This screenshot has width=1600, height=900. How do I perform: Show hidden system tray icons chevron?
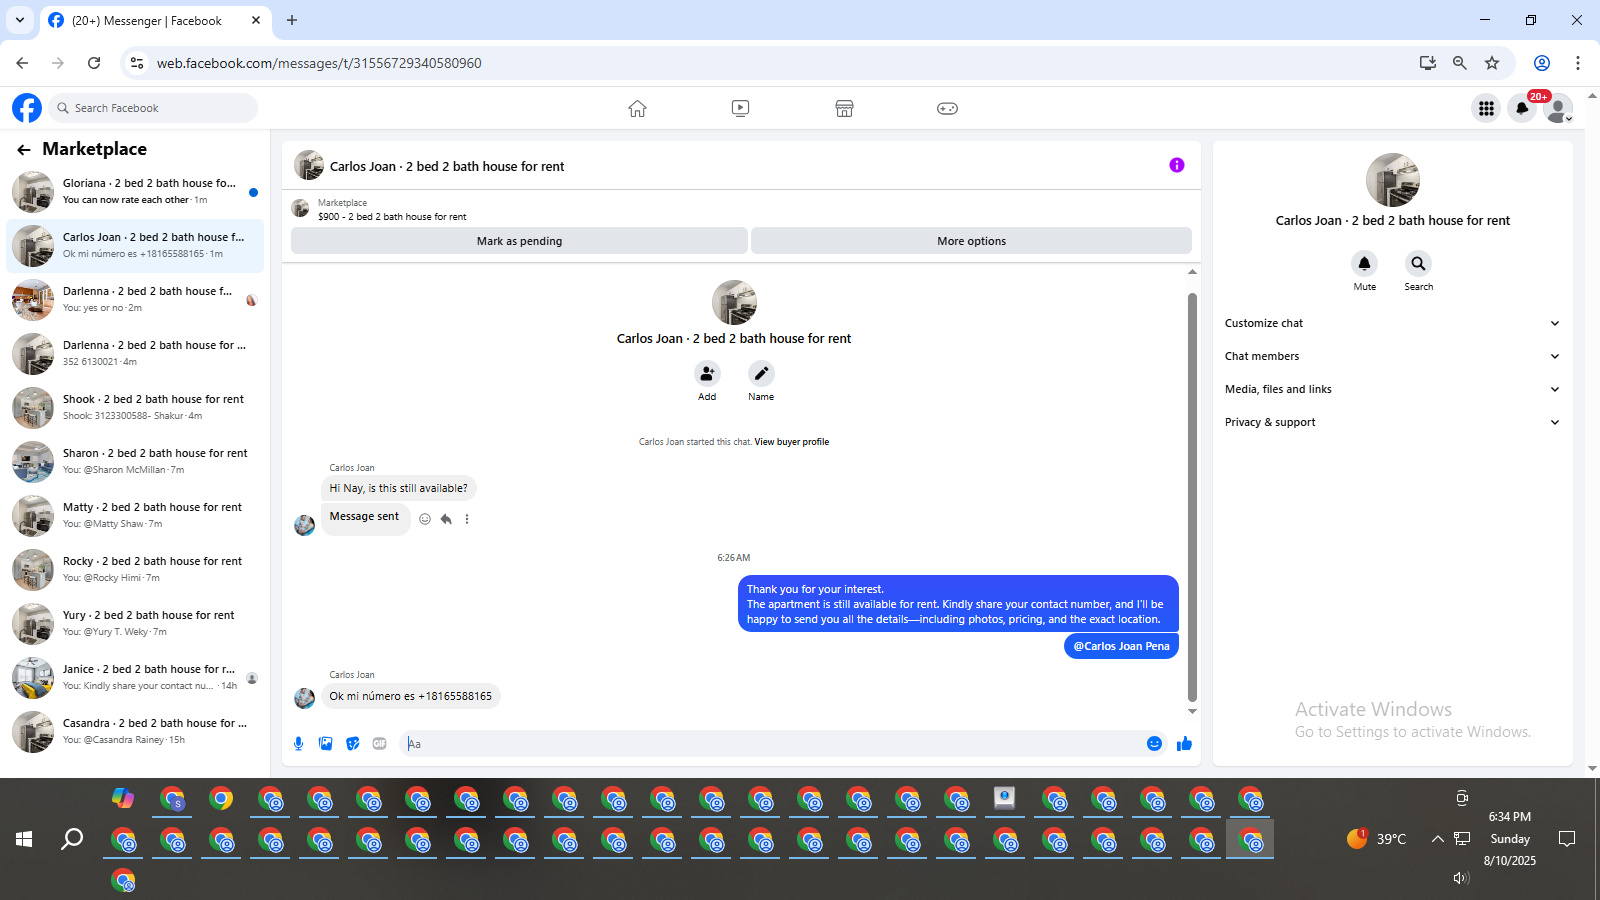[x=1437, y=839]
